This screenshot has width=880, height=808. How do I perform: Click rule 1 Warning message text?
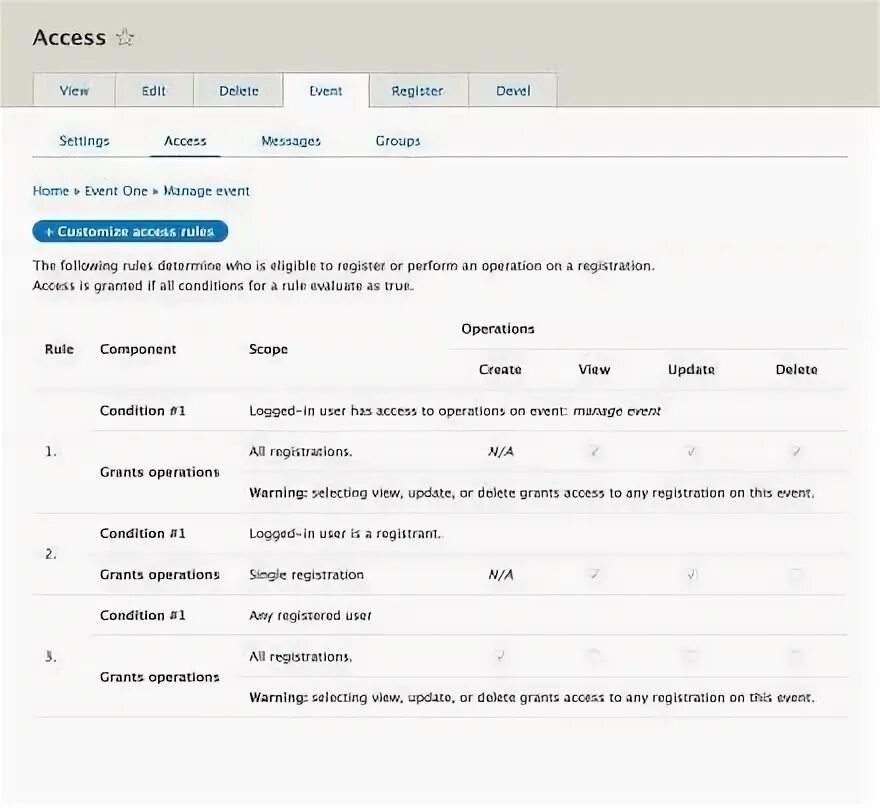(x=531, y=493)
